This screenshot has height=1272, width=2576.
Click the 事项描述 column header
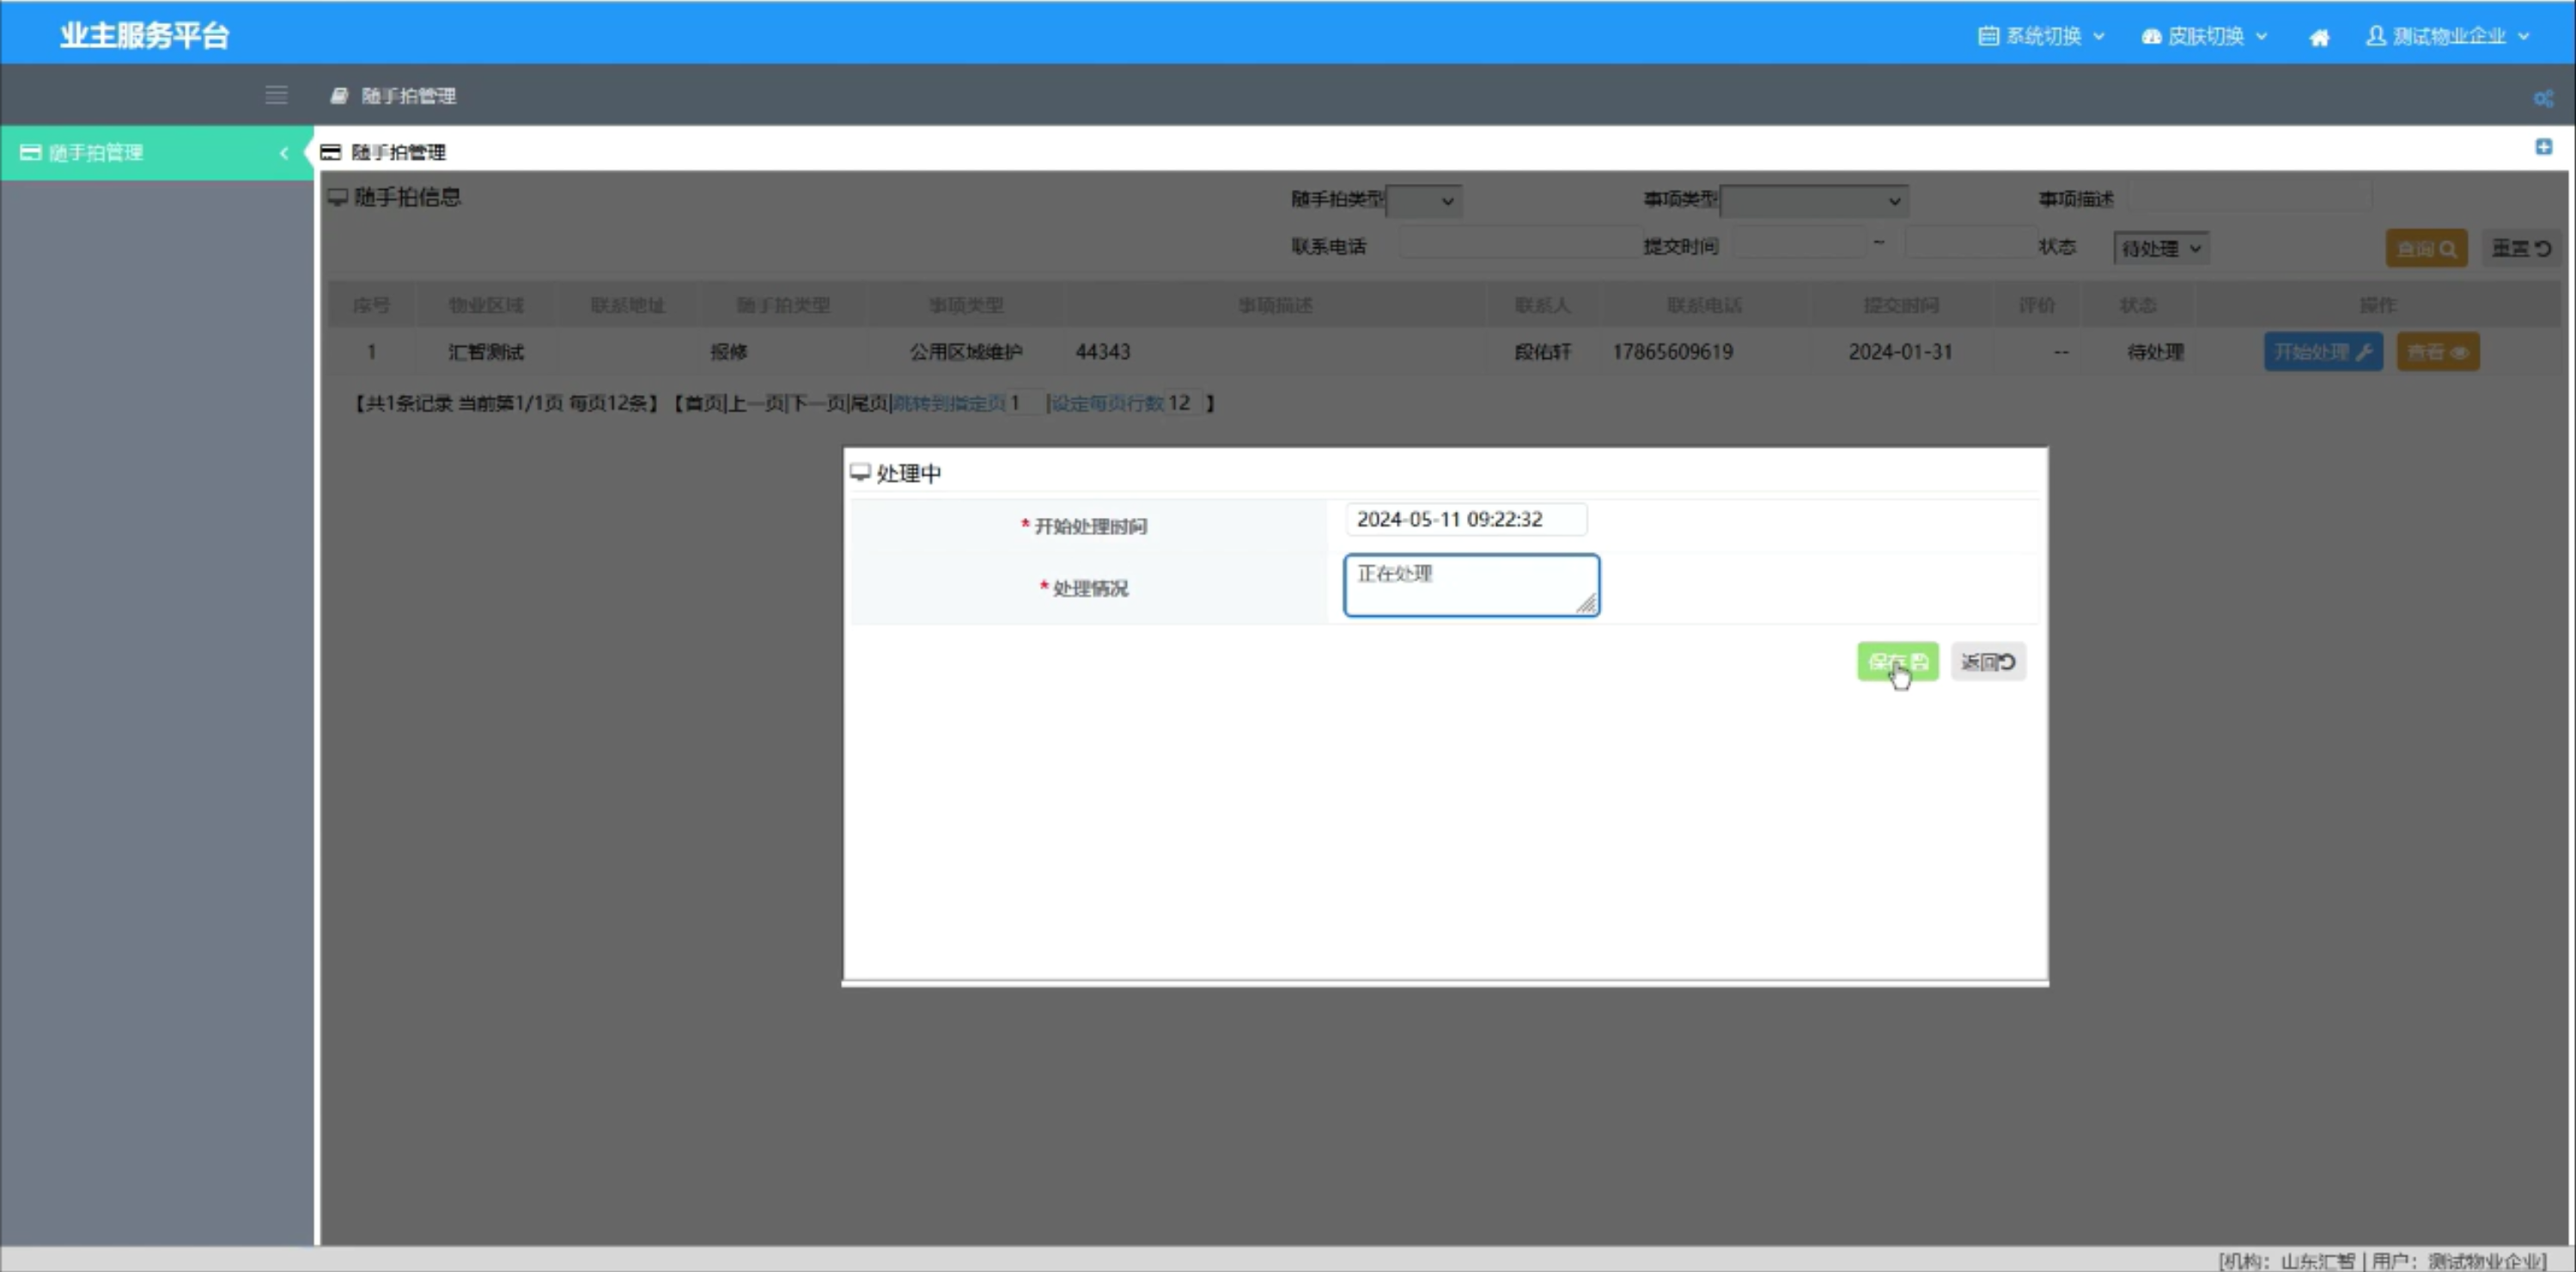1275,305
